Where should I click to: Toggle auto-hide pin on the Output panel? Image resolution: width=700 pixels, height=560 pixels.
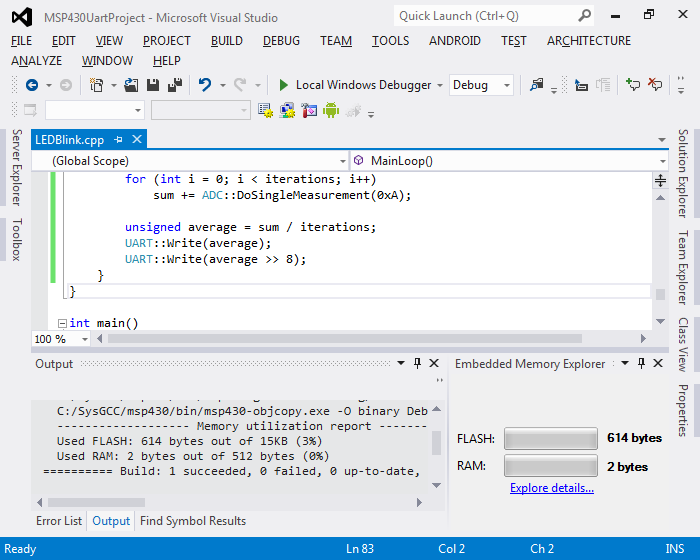[x=418, y=364]
